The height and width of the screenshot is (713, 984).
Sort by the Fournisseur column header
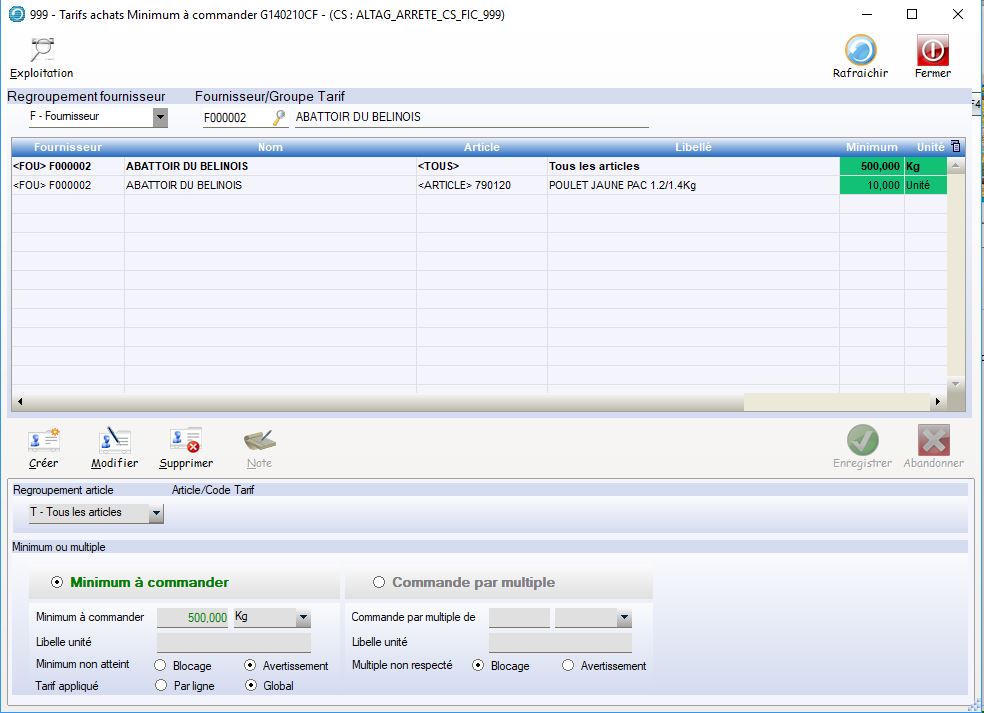coord(68,147)
